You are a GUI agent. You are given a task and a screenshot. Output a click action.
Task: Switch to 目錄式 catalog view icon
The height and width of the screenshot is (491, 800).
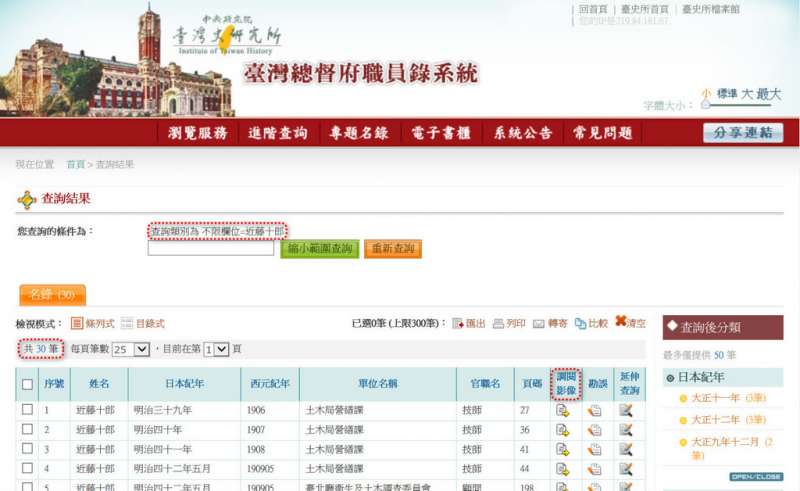[x=127, y=323]
